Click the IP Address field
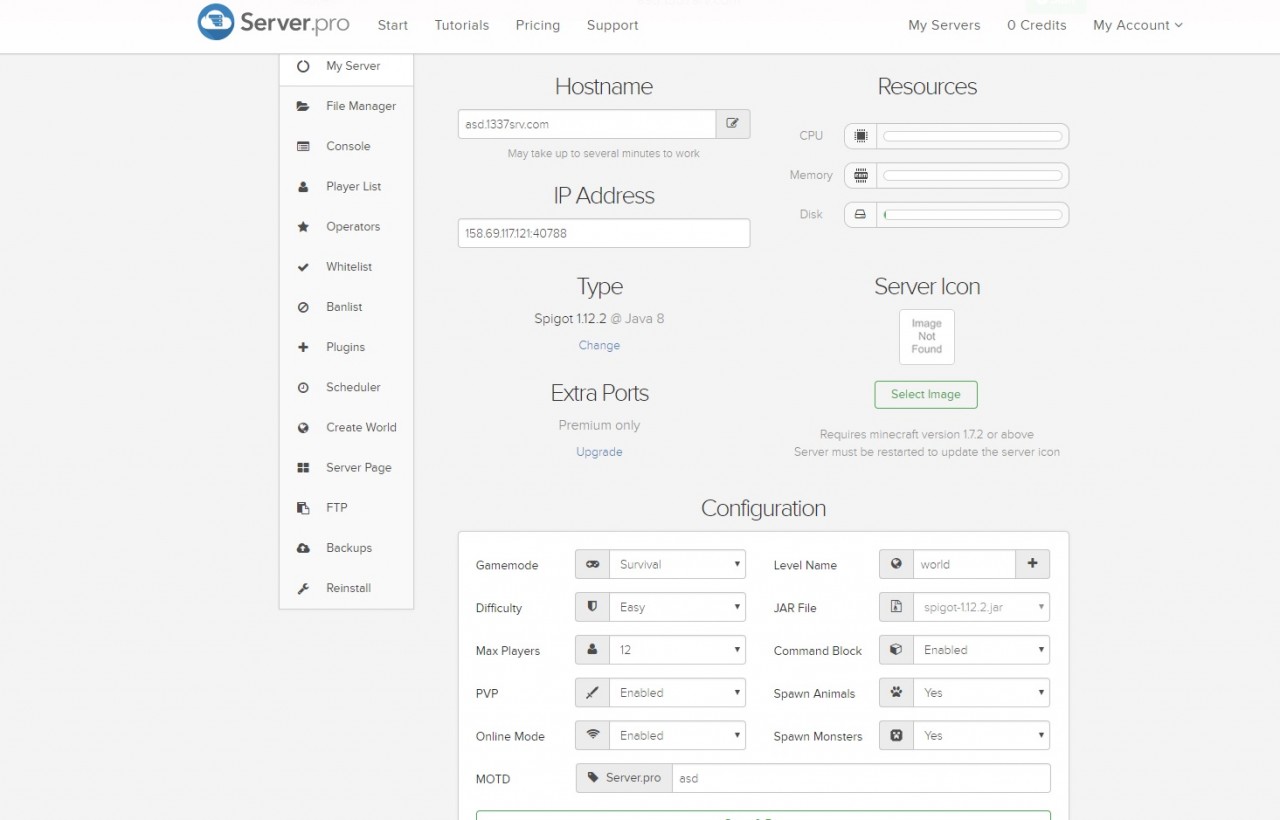The image size is (1280, 820). point(604,233)
